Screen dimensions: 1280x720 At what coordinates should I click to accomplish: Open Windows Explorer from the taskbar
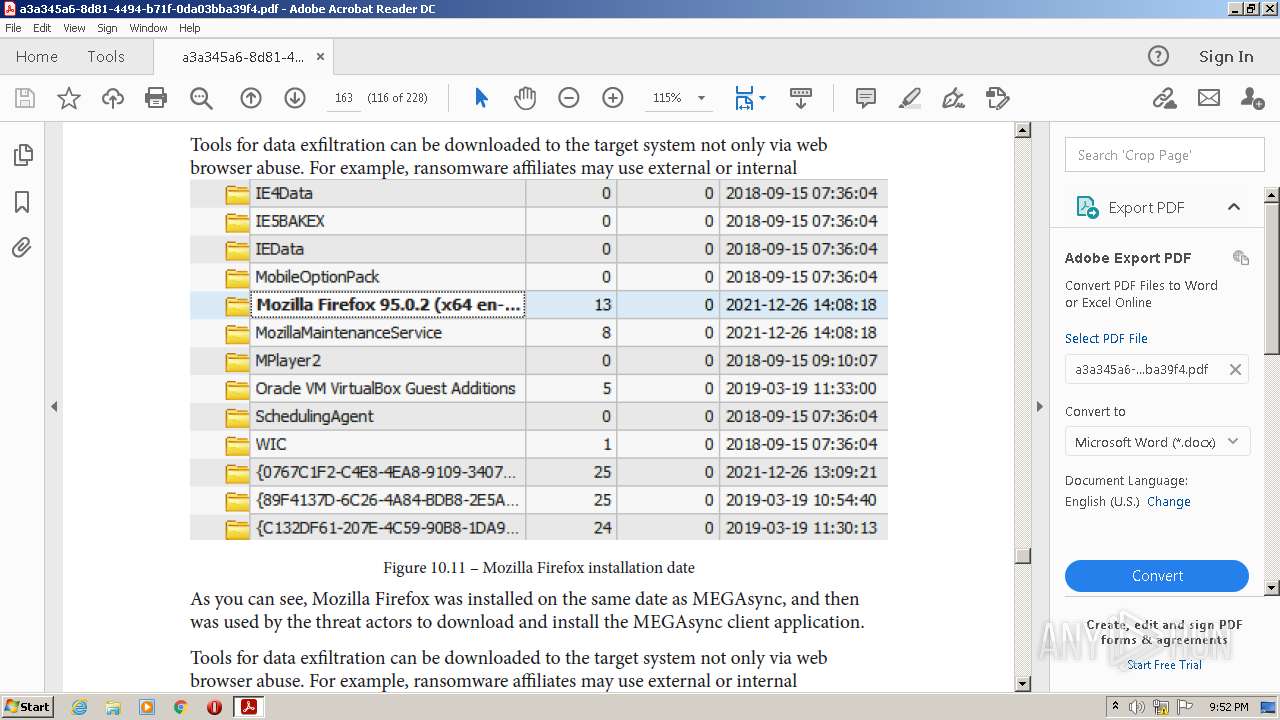tap(113, 707)
